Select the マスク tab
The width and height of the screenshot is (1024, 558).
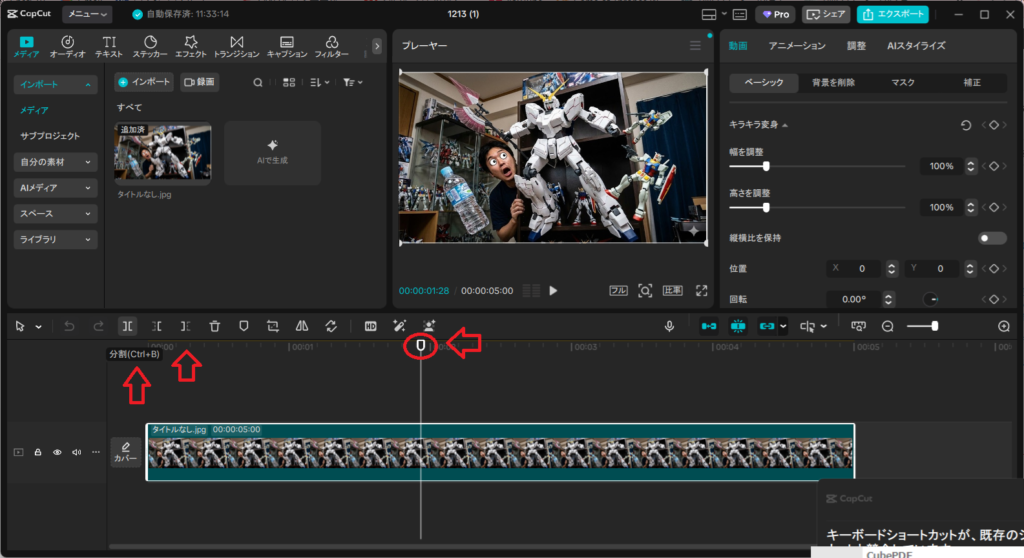(x=902, y=83)
